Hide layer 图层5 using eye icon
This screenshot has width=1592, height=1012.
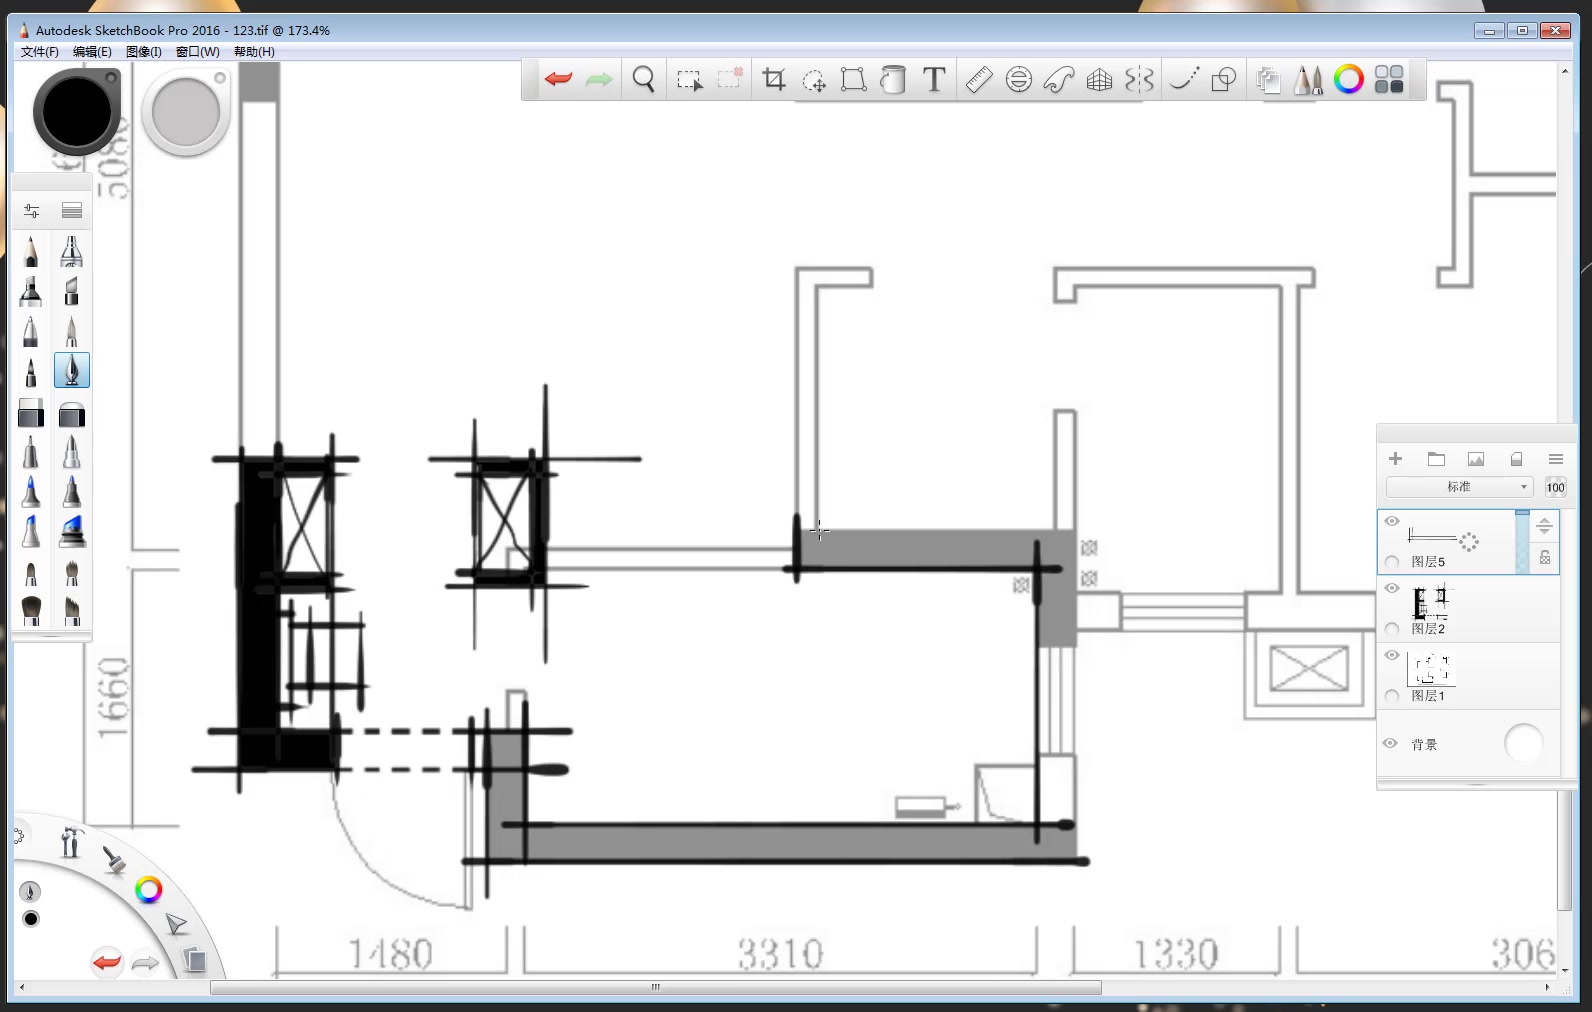tap(1391, 521)
